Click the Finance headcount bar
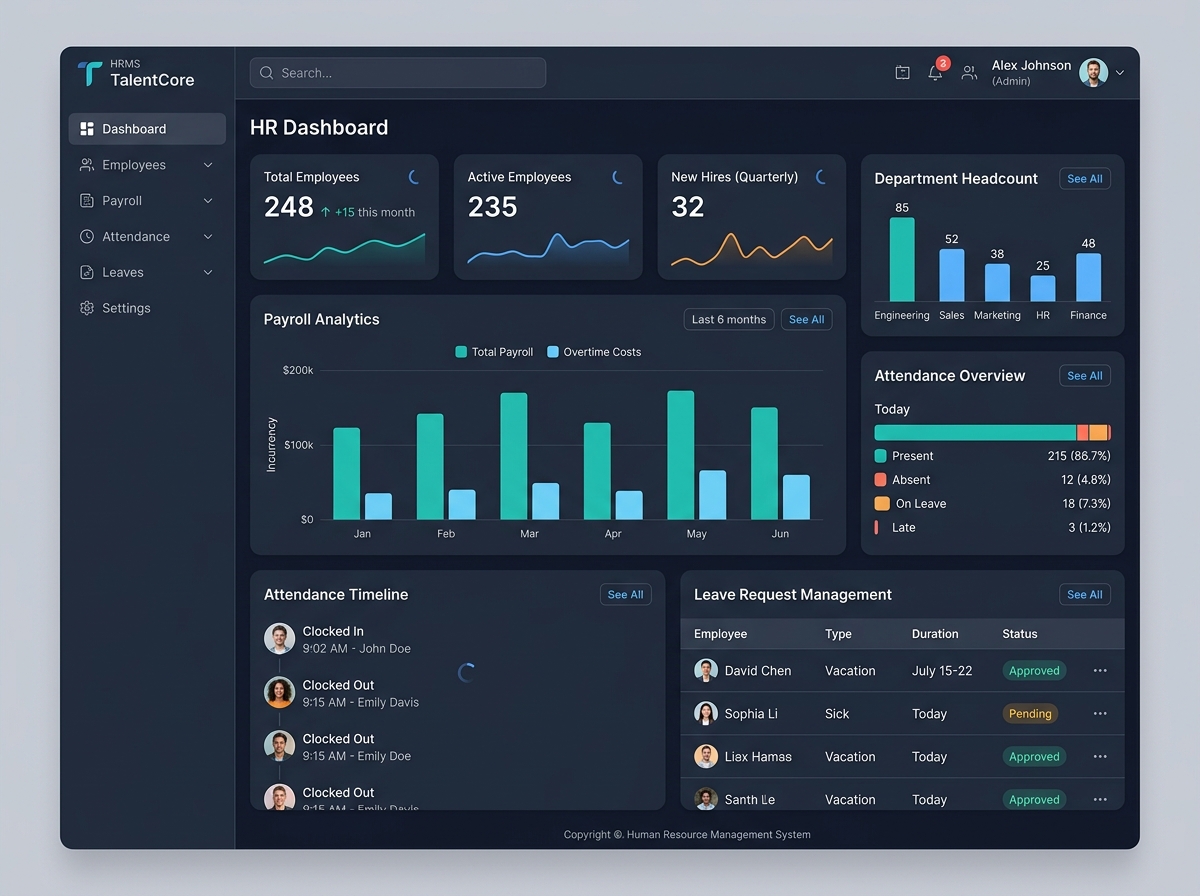 point(1088,277)
